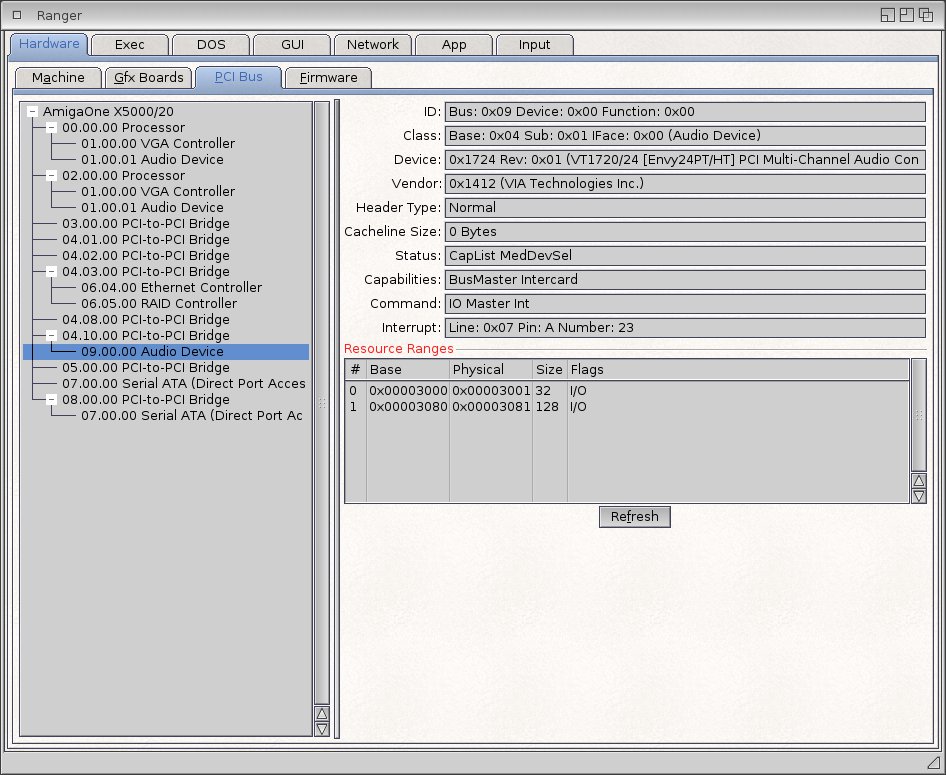946x775 pixels.
Task: Select the 06.05.00 RAID Controller entry
Action: click(159, 304)
